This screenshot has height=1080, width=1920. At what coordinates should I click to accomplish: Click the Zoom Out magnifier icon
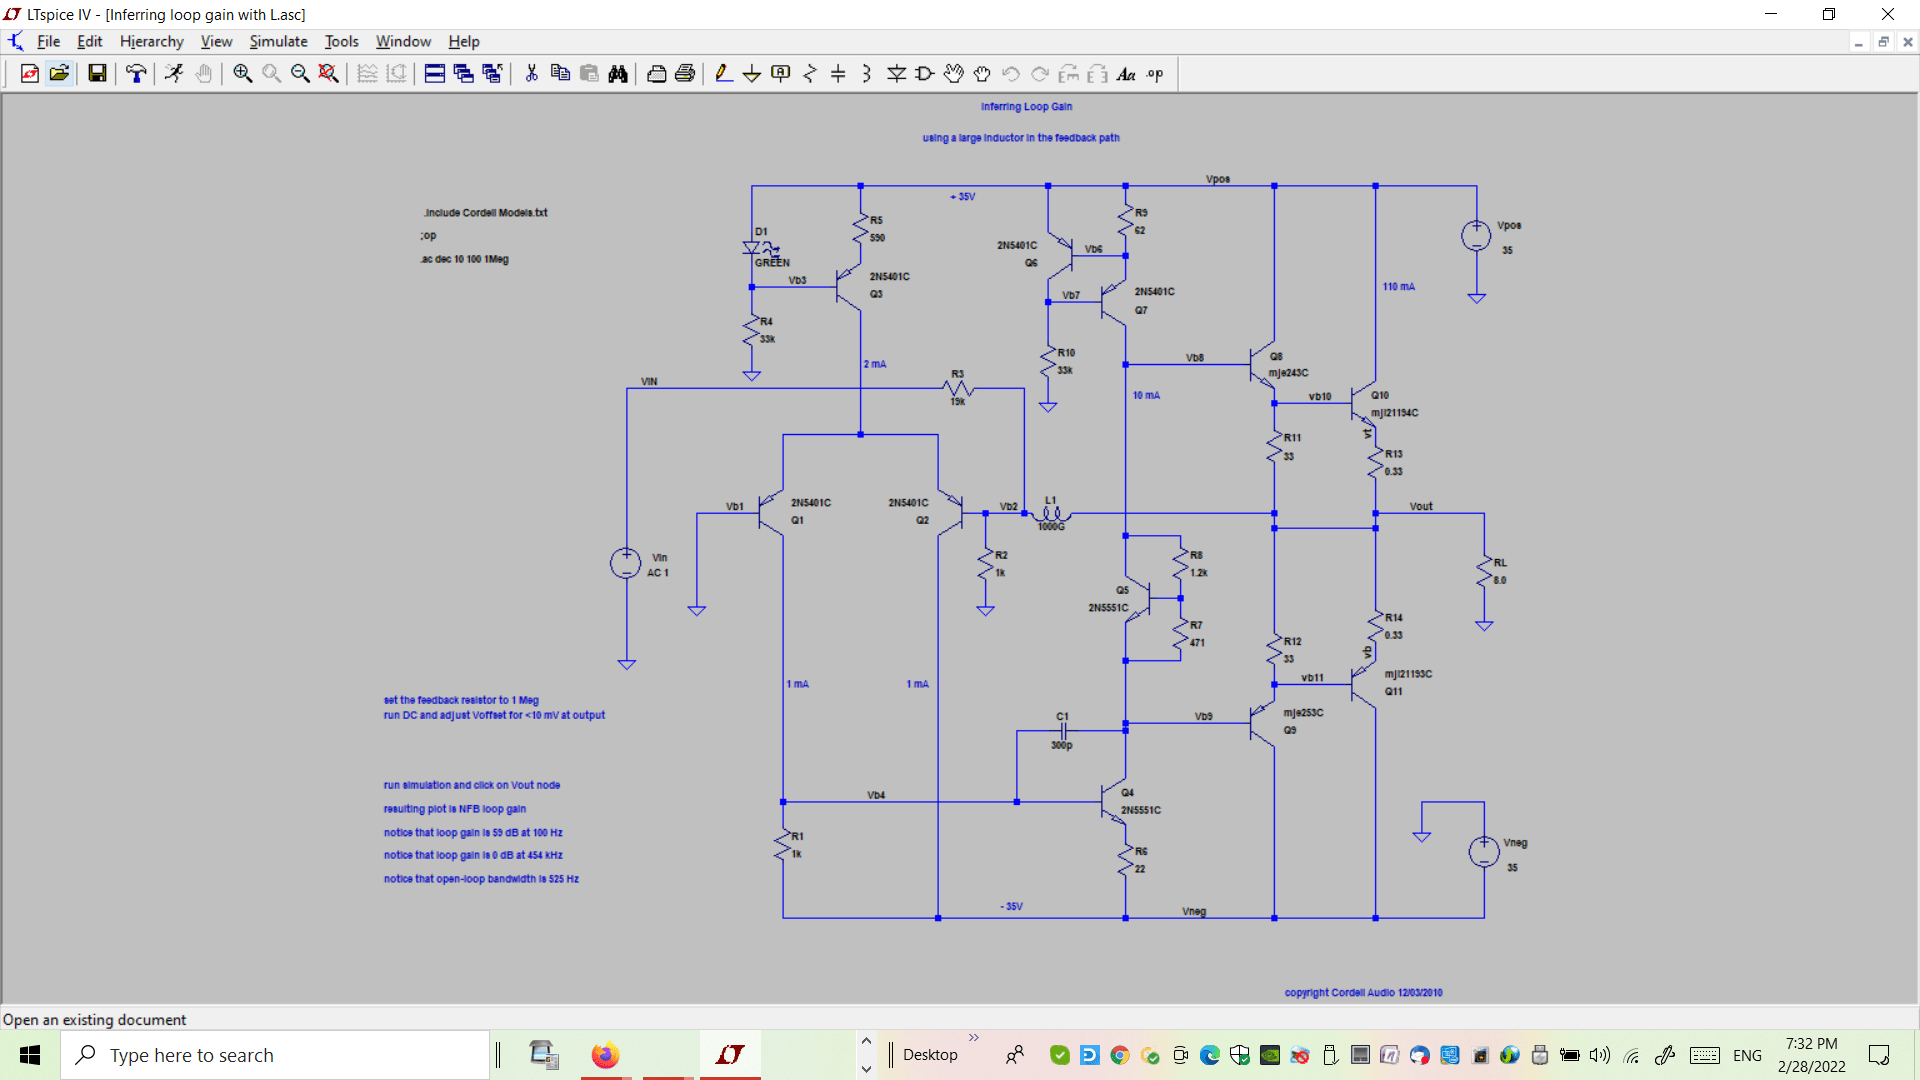[x=299, y=74]
